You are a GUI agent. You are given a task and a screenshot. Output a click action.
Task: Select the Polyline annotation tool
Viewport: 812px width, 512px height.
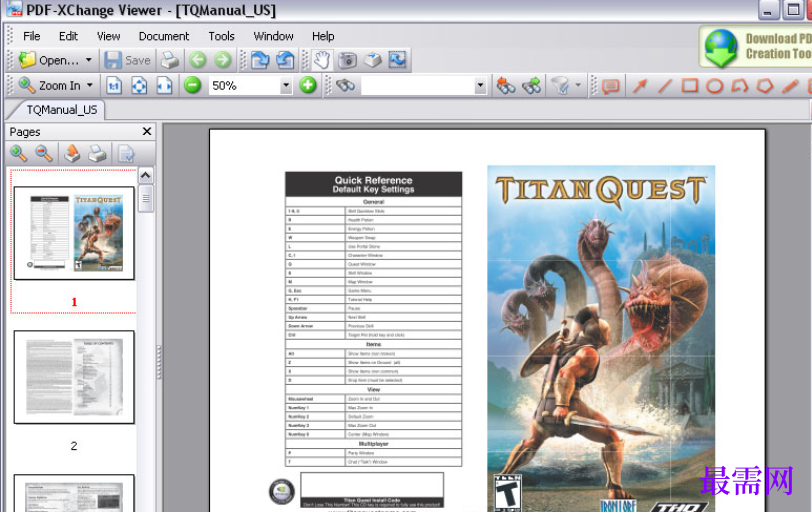pyautogui.click(x=740, y=85)
